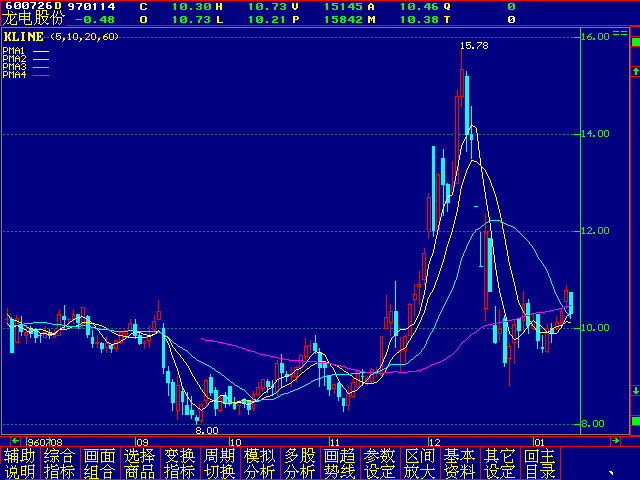640x480 pixels.
Task: Click the green block at bottom right
Action: click(x=634, y=421)
